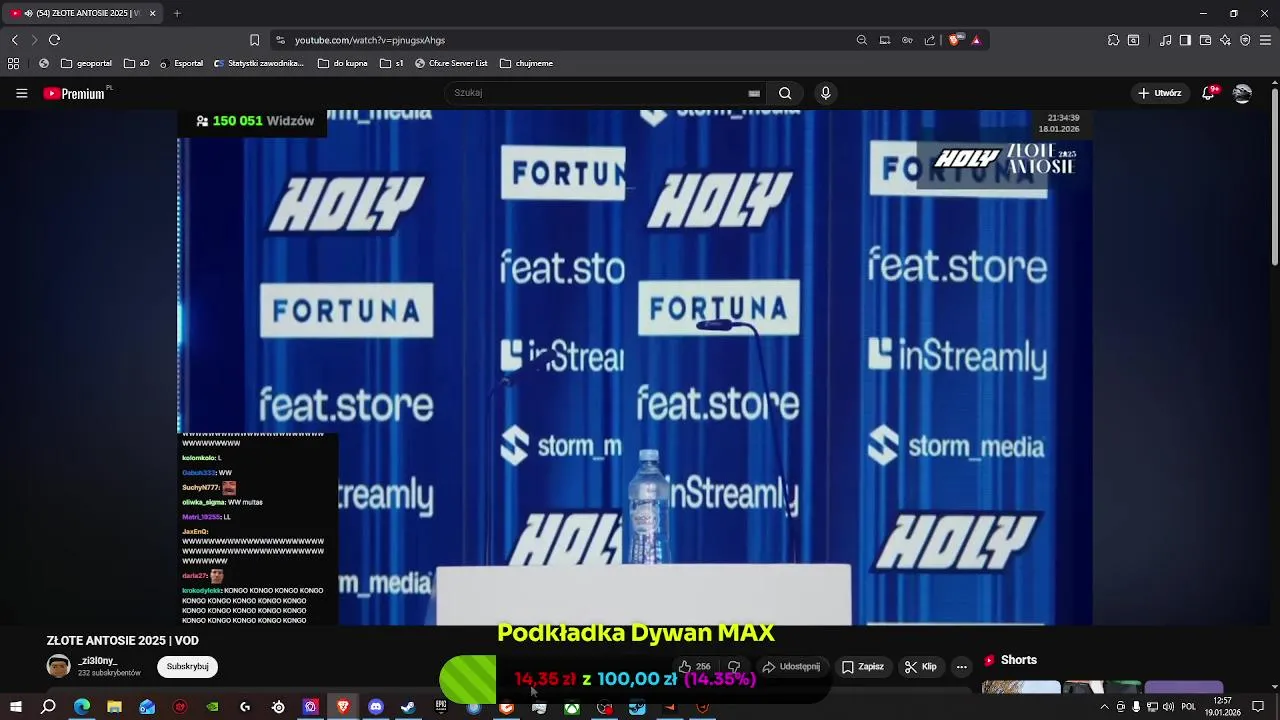Open the xD bookmark folder
Screen dimensions: 1280x720
137,63
